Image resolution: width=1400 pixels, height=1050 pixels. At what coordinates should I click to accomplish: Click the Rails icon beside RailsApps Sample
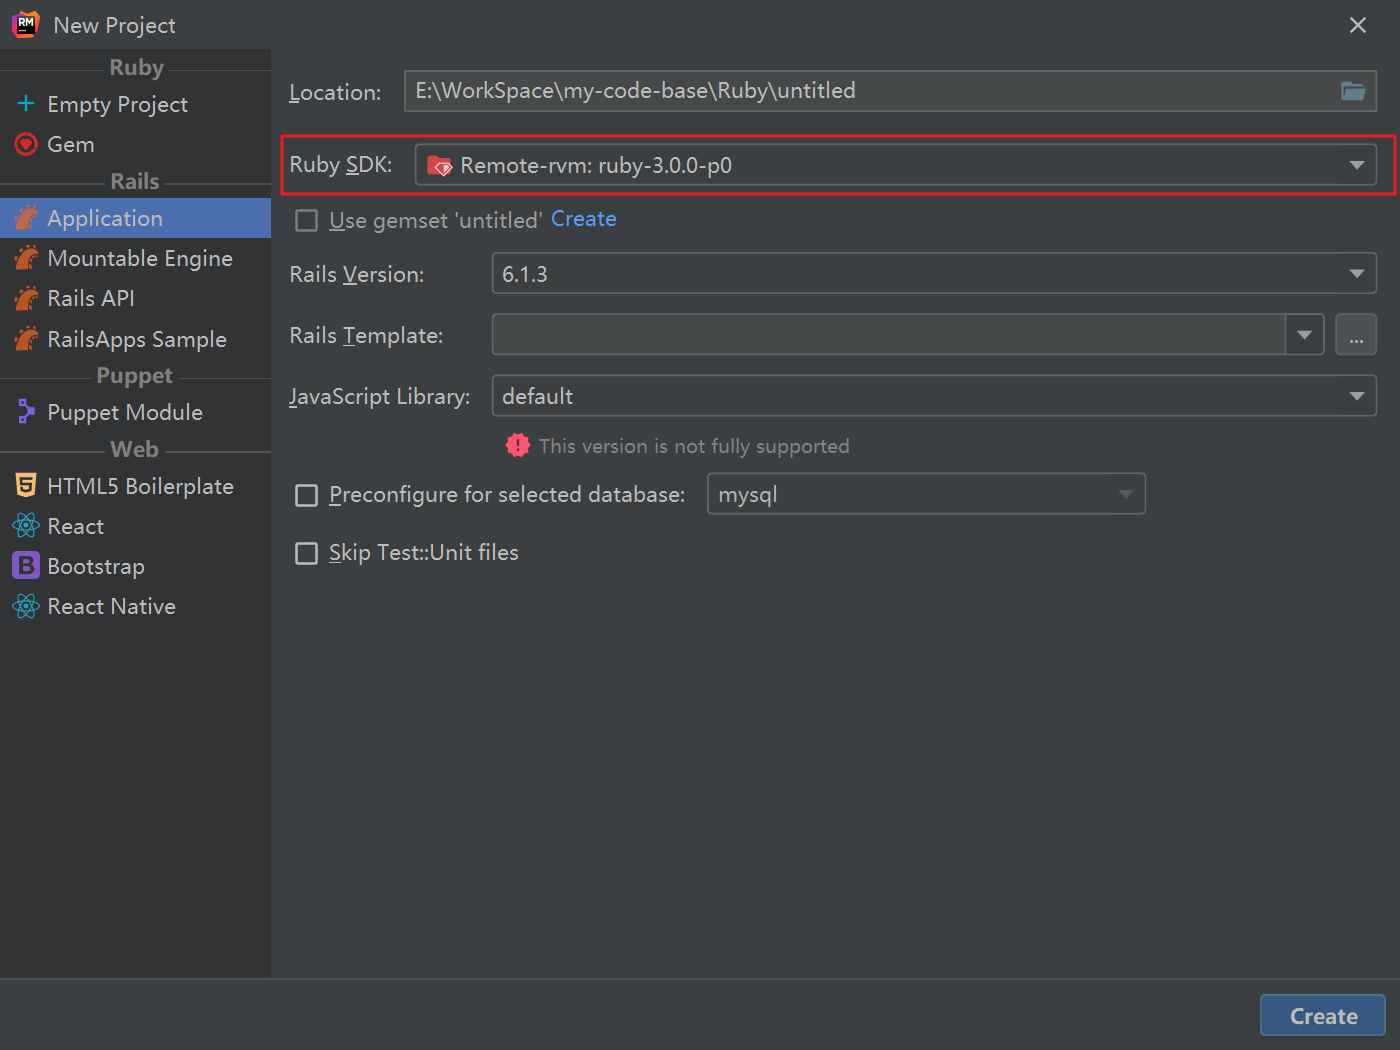click(x=26, y=338)
